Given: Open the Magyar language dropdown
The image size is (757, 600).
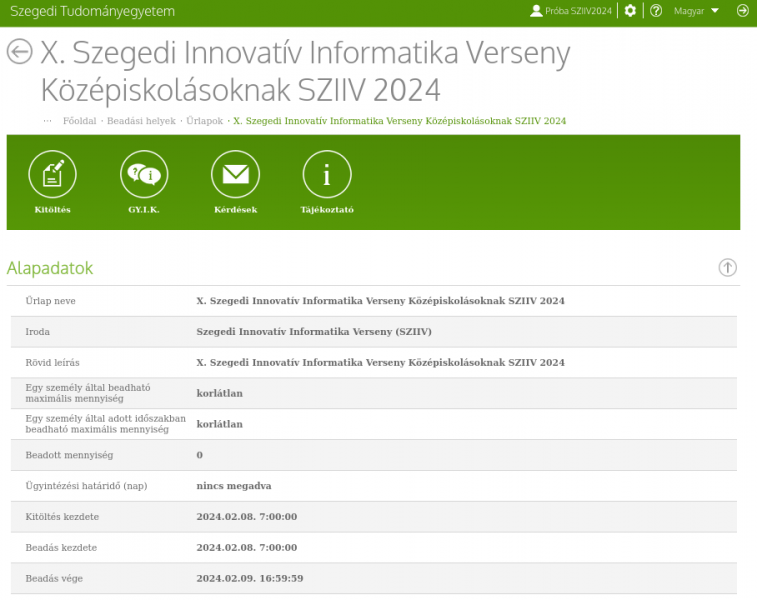Looking at the screenshot, I should 696,11.
